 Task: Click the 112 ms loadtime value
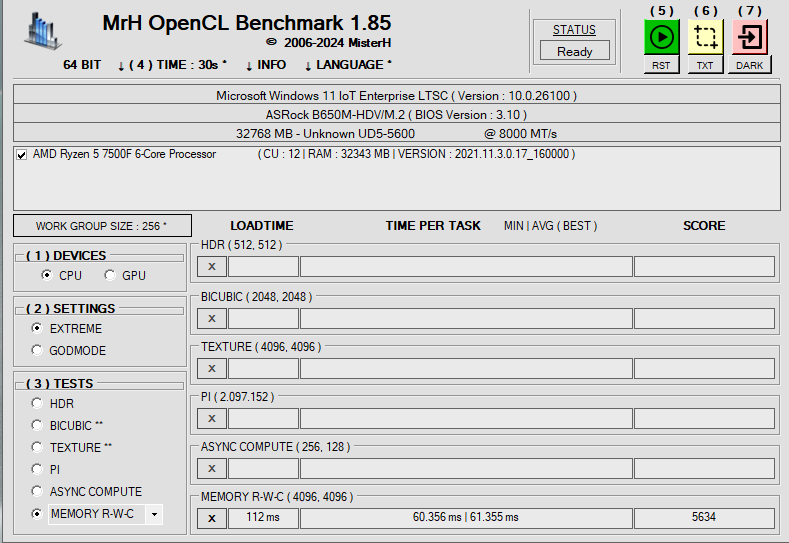coord(263,518)
